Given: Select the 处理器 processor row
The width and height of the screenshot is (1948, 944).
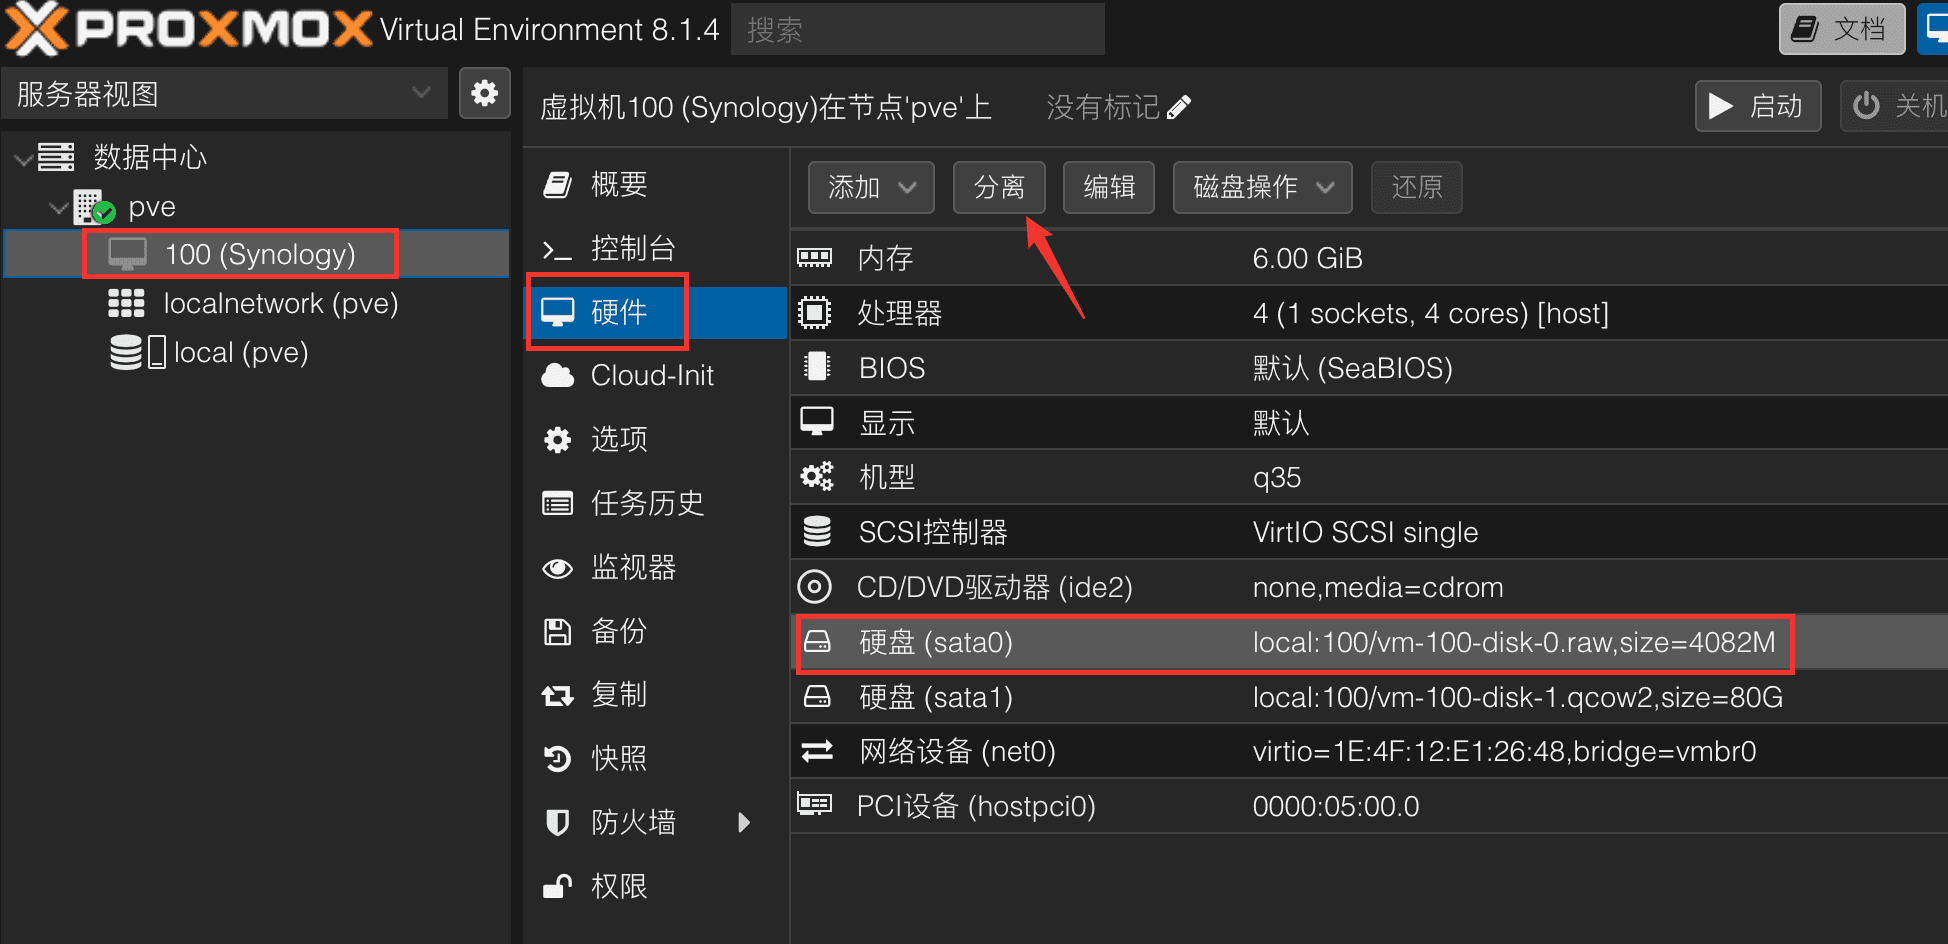Looking at the screenshot, I should 1370,313.
